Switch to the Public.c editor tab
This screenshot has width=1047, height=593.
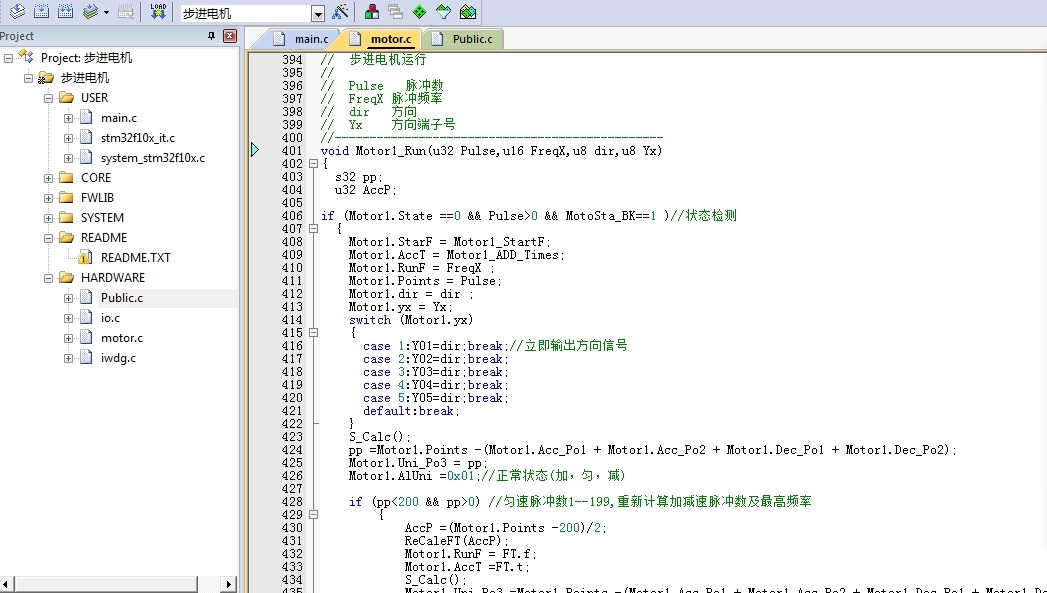pos(463,39)
